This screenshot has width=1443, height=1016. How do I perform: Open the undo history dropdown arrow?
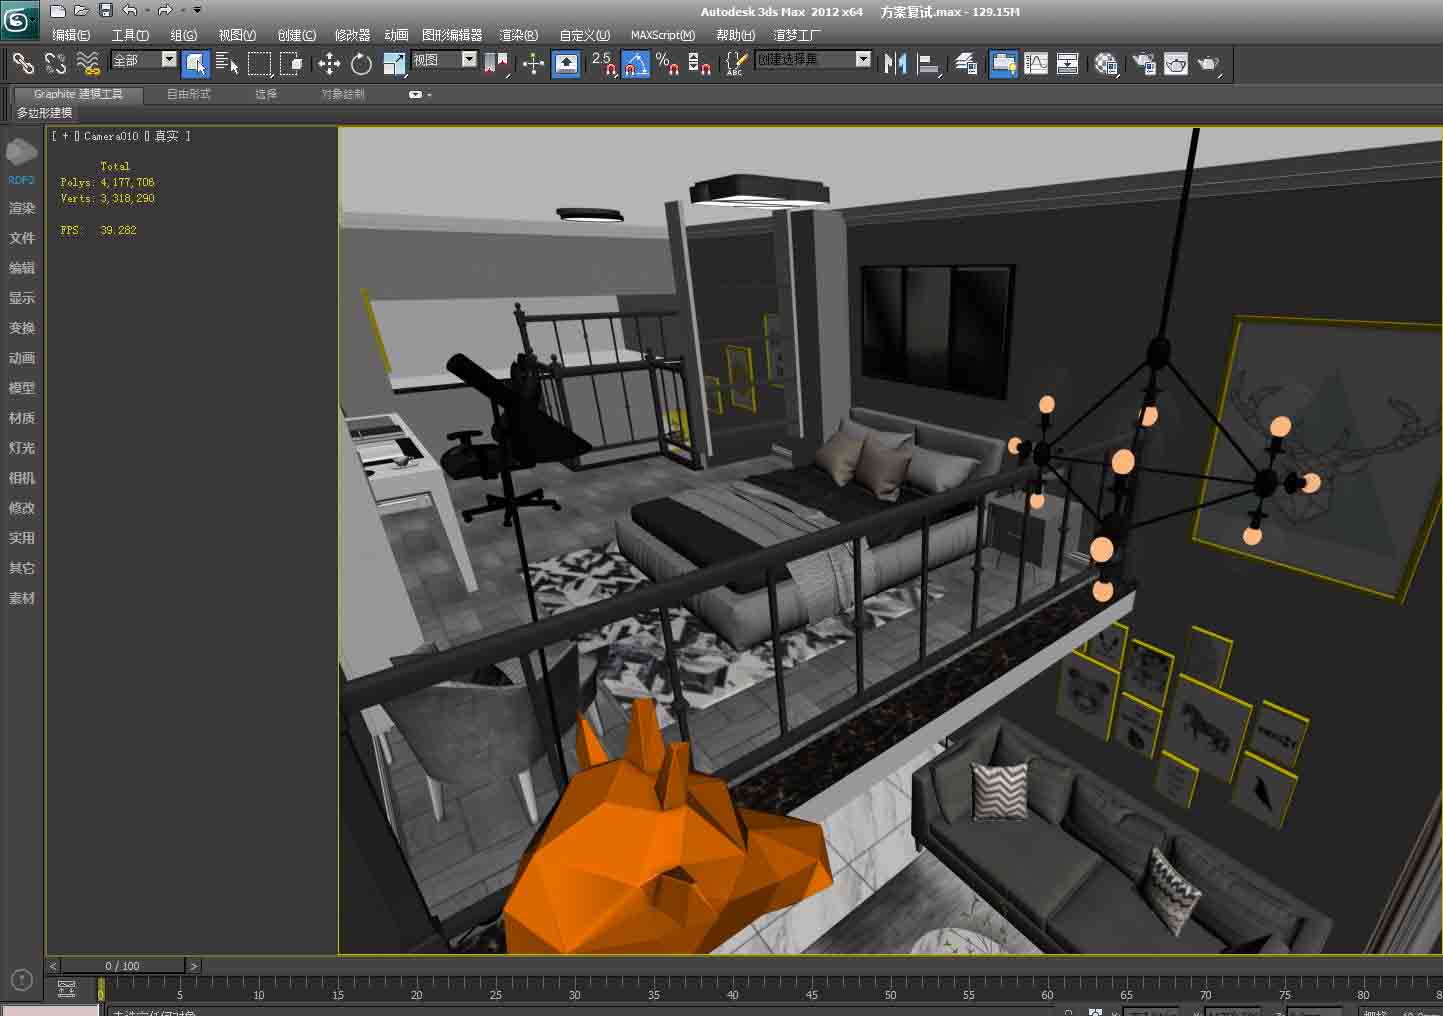coord(147,11)
